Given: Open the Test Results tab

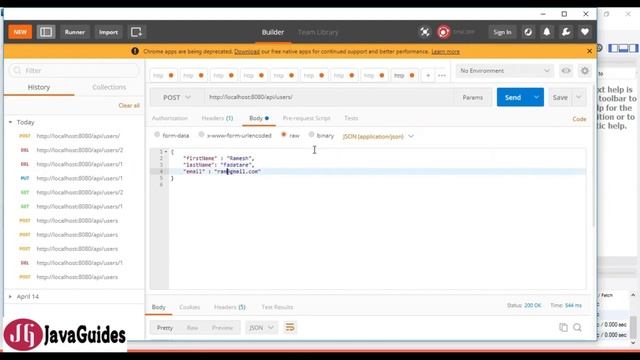Looking at the screenshot, I should point(277,307).
